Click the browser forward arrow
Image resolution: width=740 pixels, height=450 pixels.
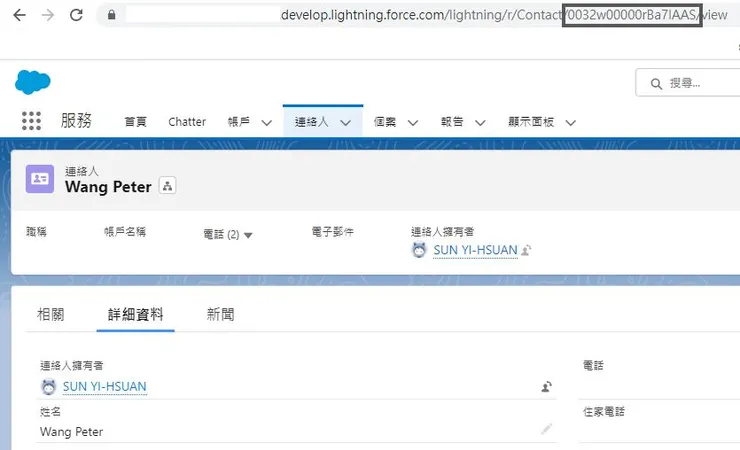[48, 15]
